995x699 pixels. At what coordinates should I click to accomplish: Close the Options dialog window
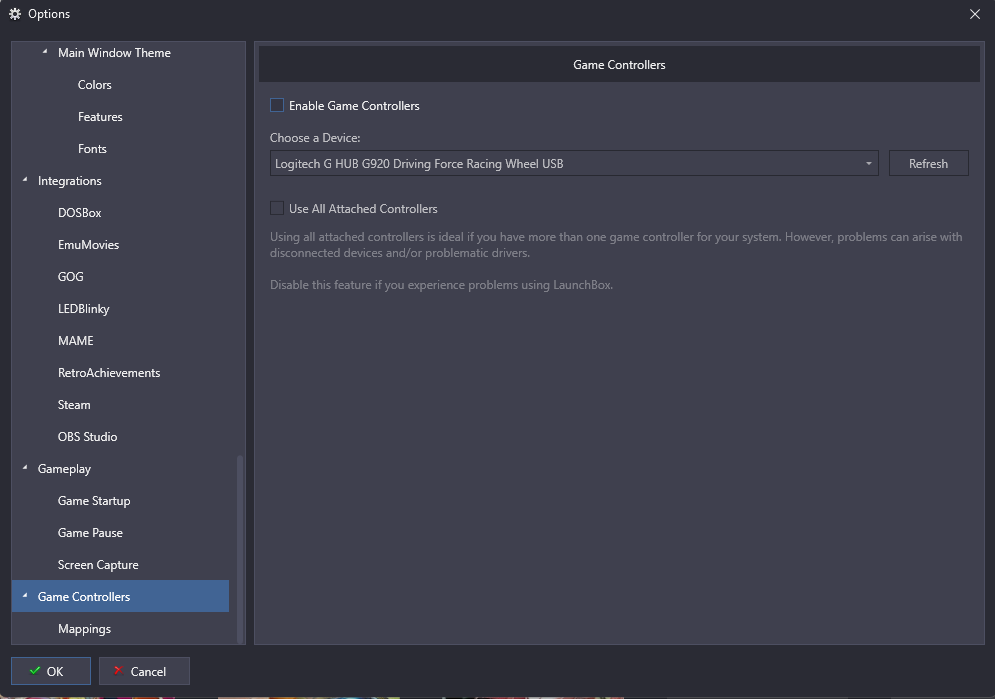pyautogui.click(x=975, y=14)
